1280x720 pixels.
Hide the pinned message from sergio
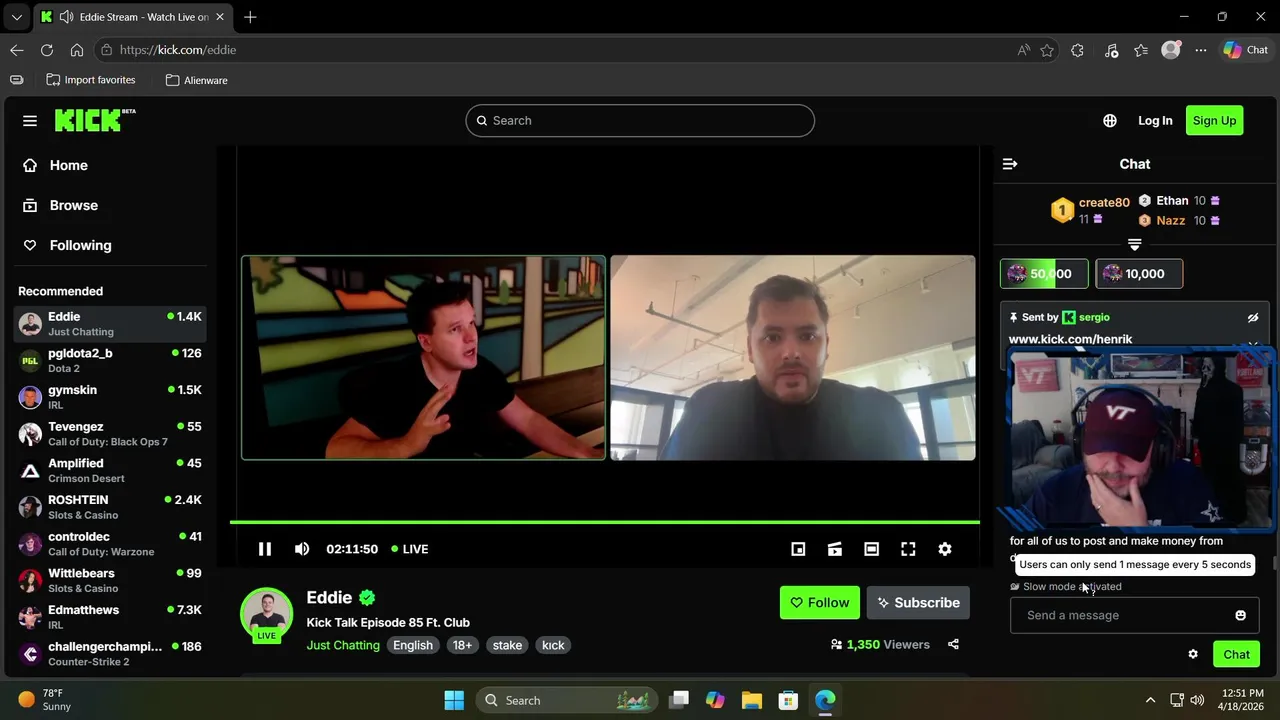pos(1253,318)
